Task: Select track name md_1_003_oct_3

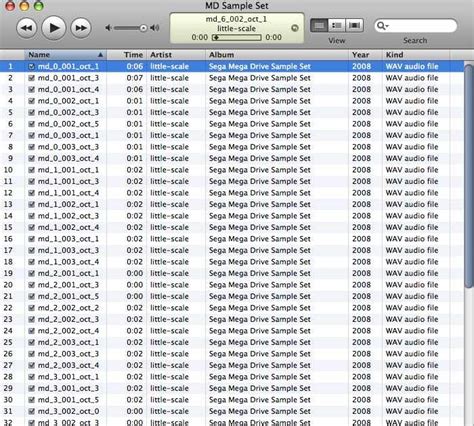Action: 68,251
